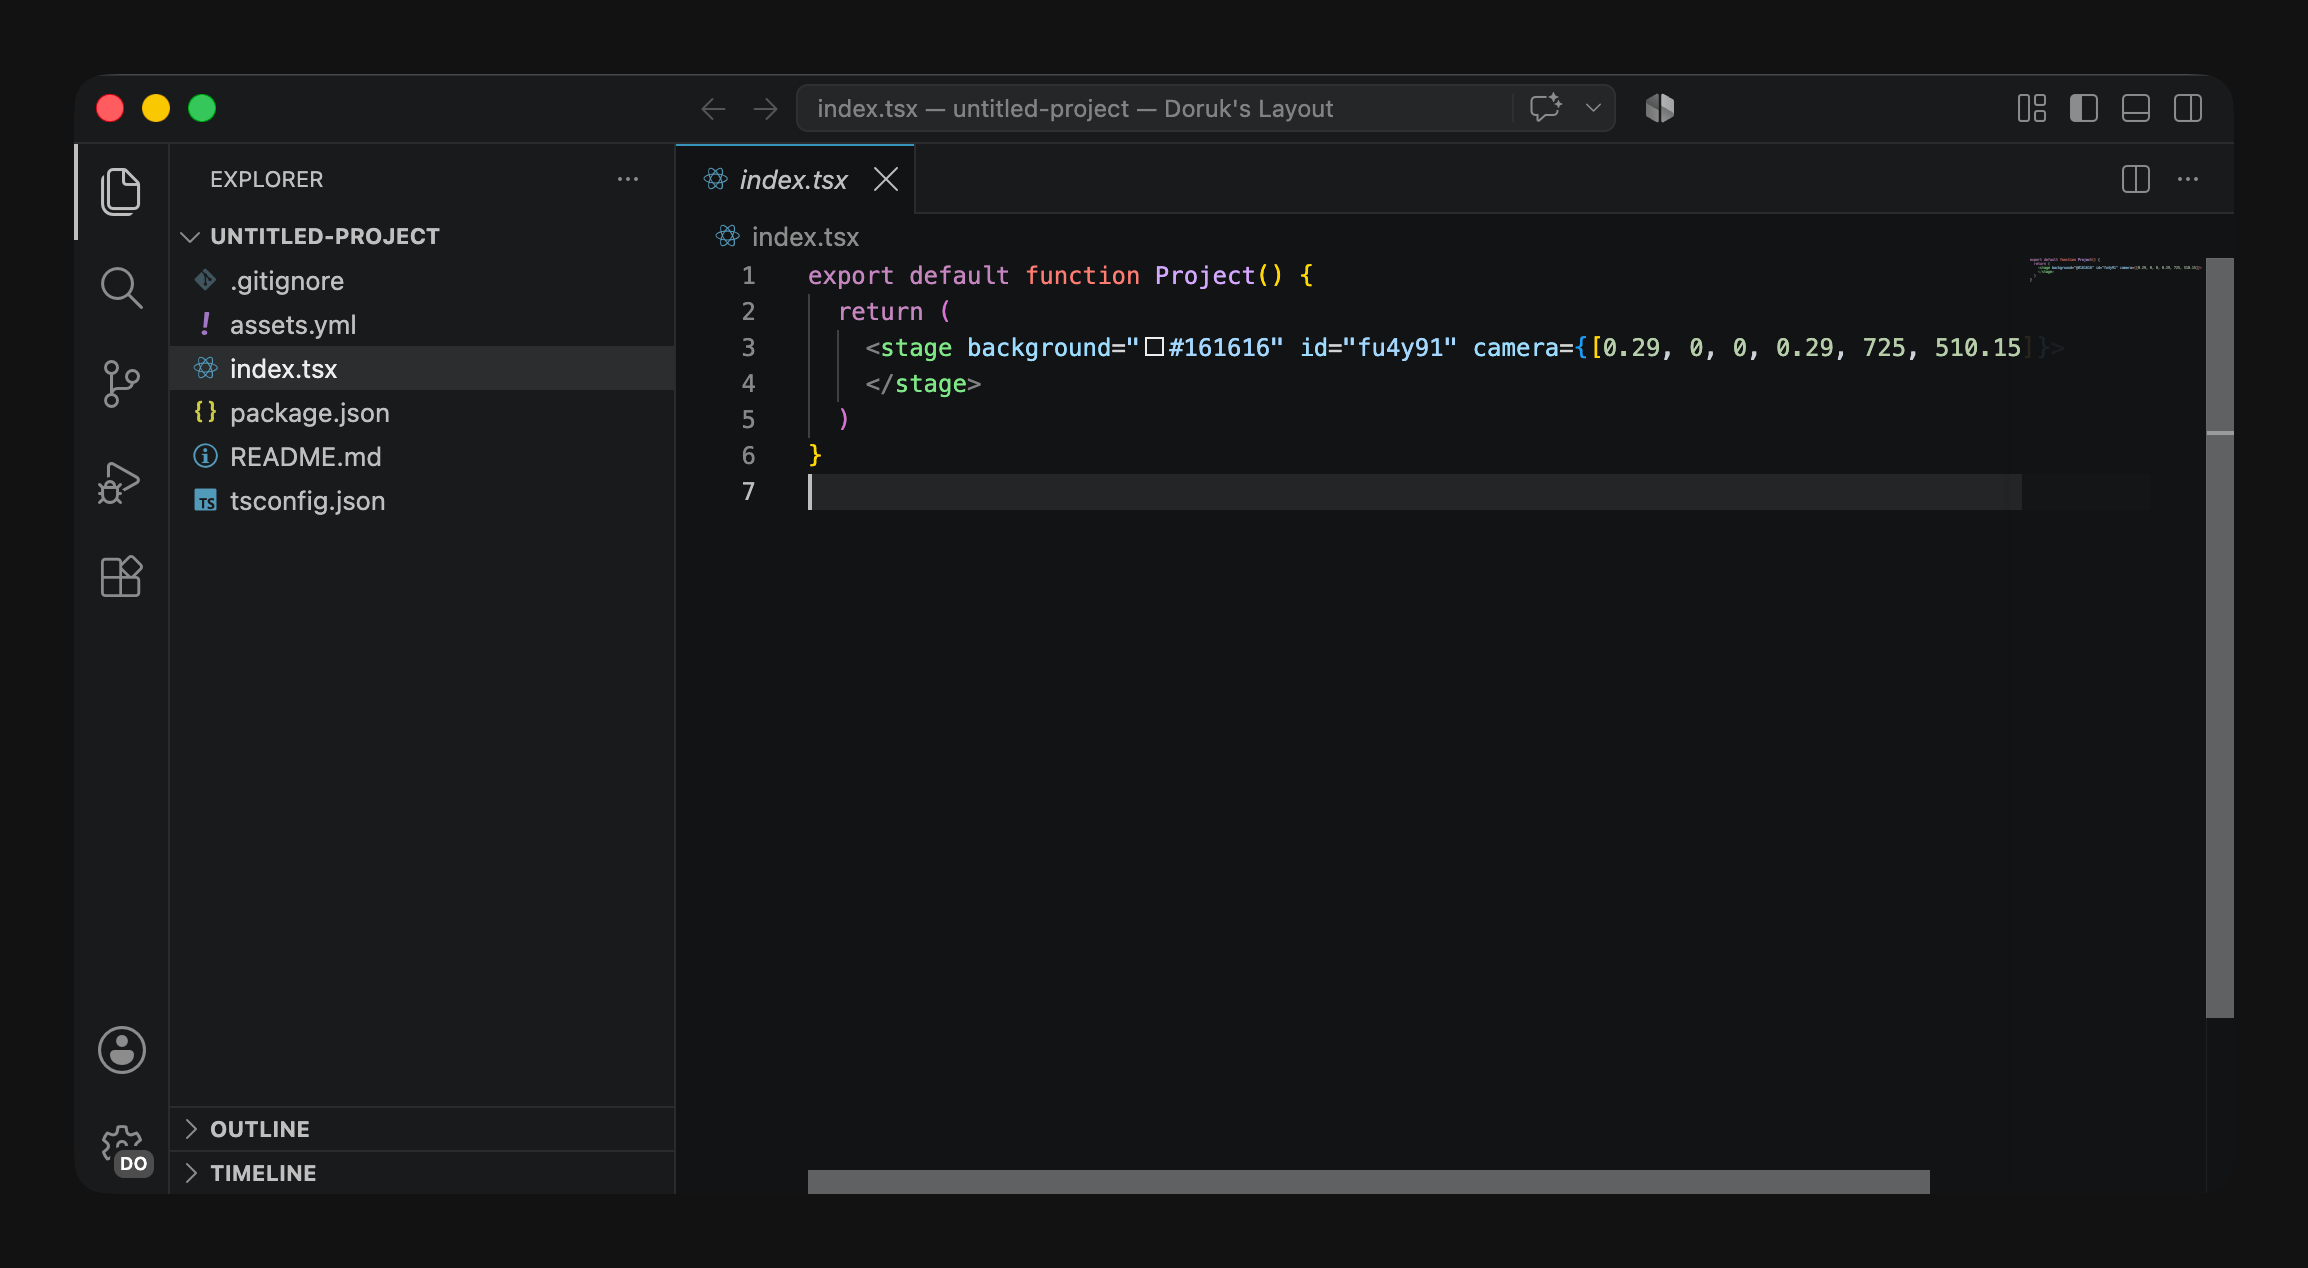Close the index.tsx editor tab

point(885,180)
